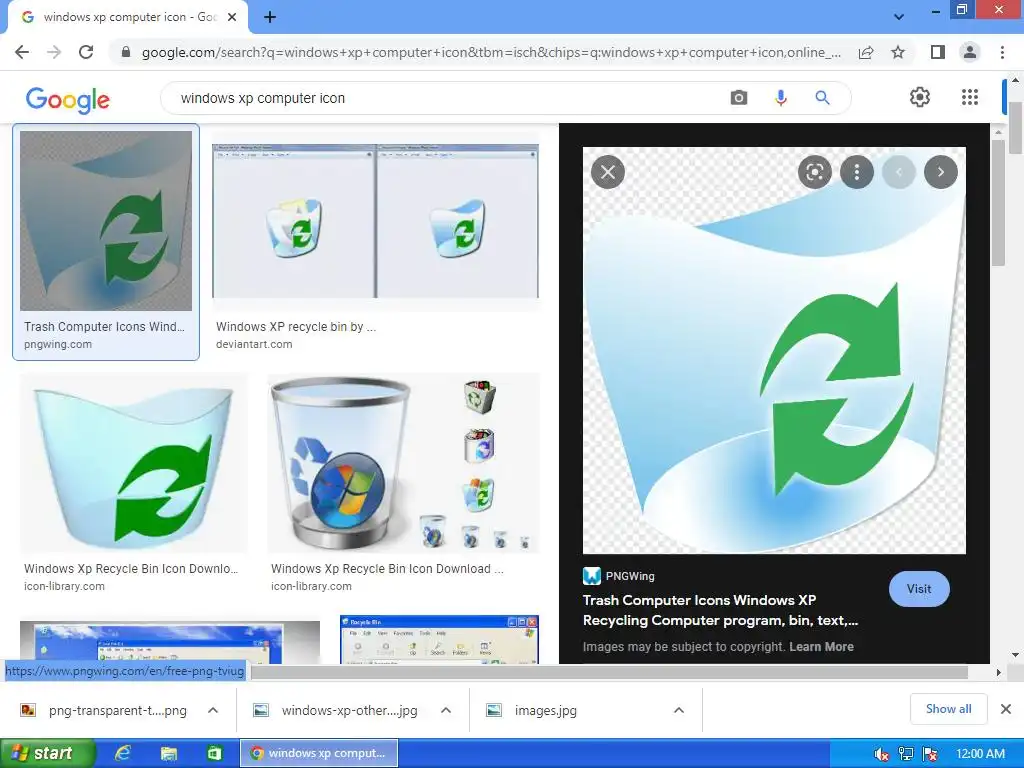
Task: Close the image preview panel
Action: tap(608, 172)
